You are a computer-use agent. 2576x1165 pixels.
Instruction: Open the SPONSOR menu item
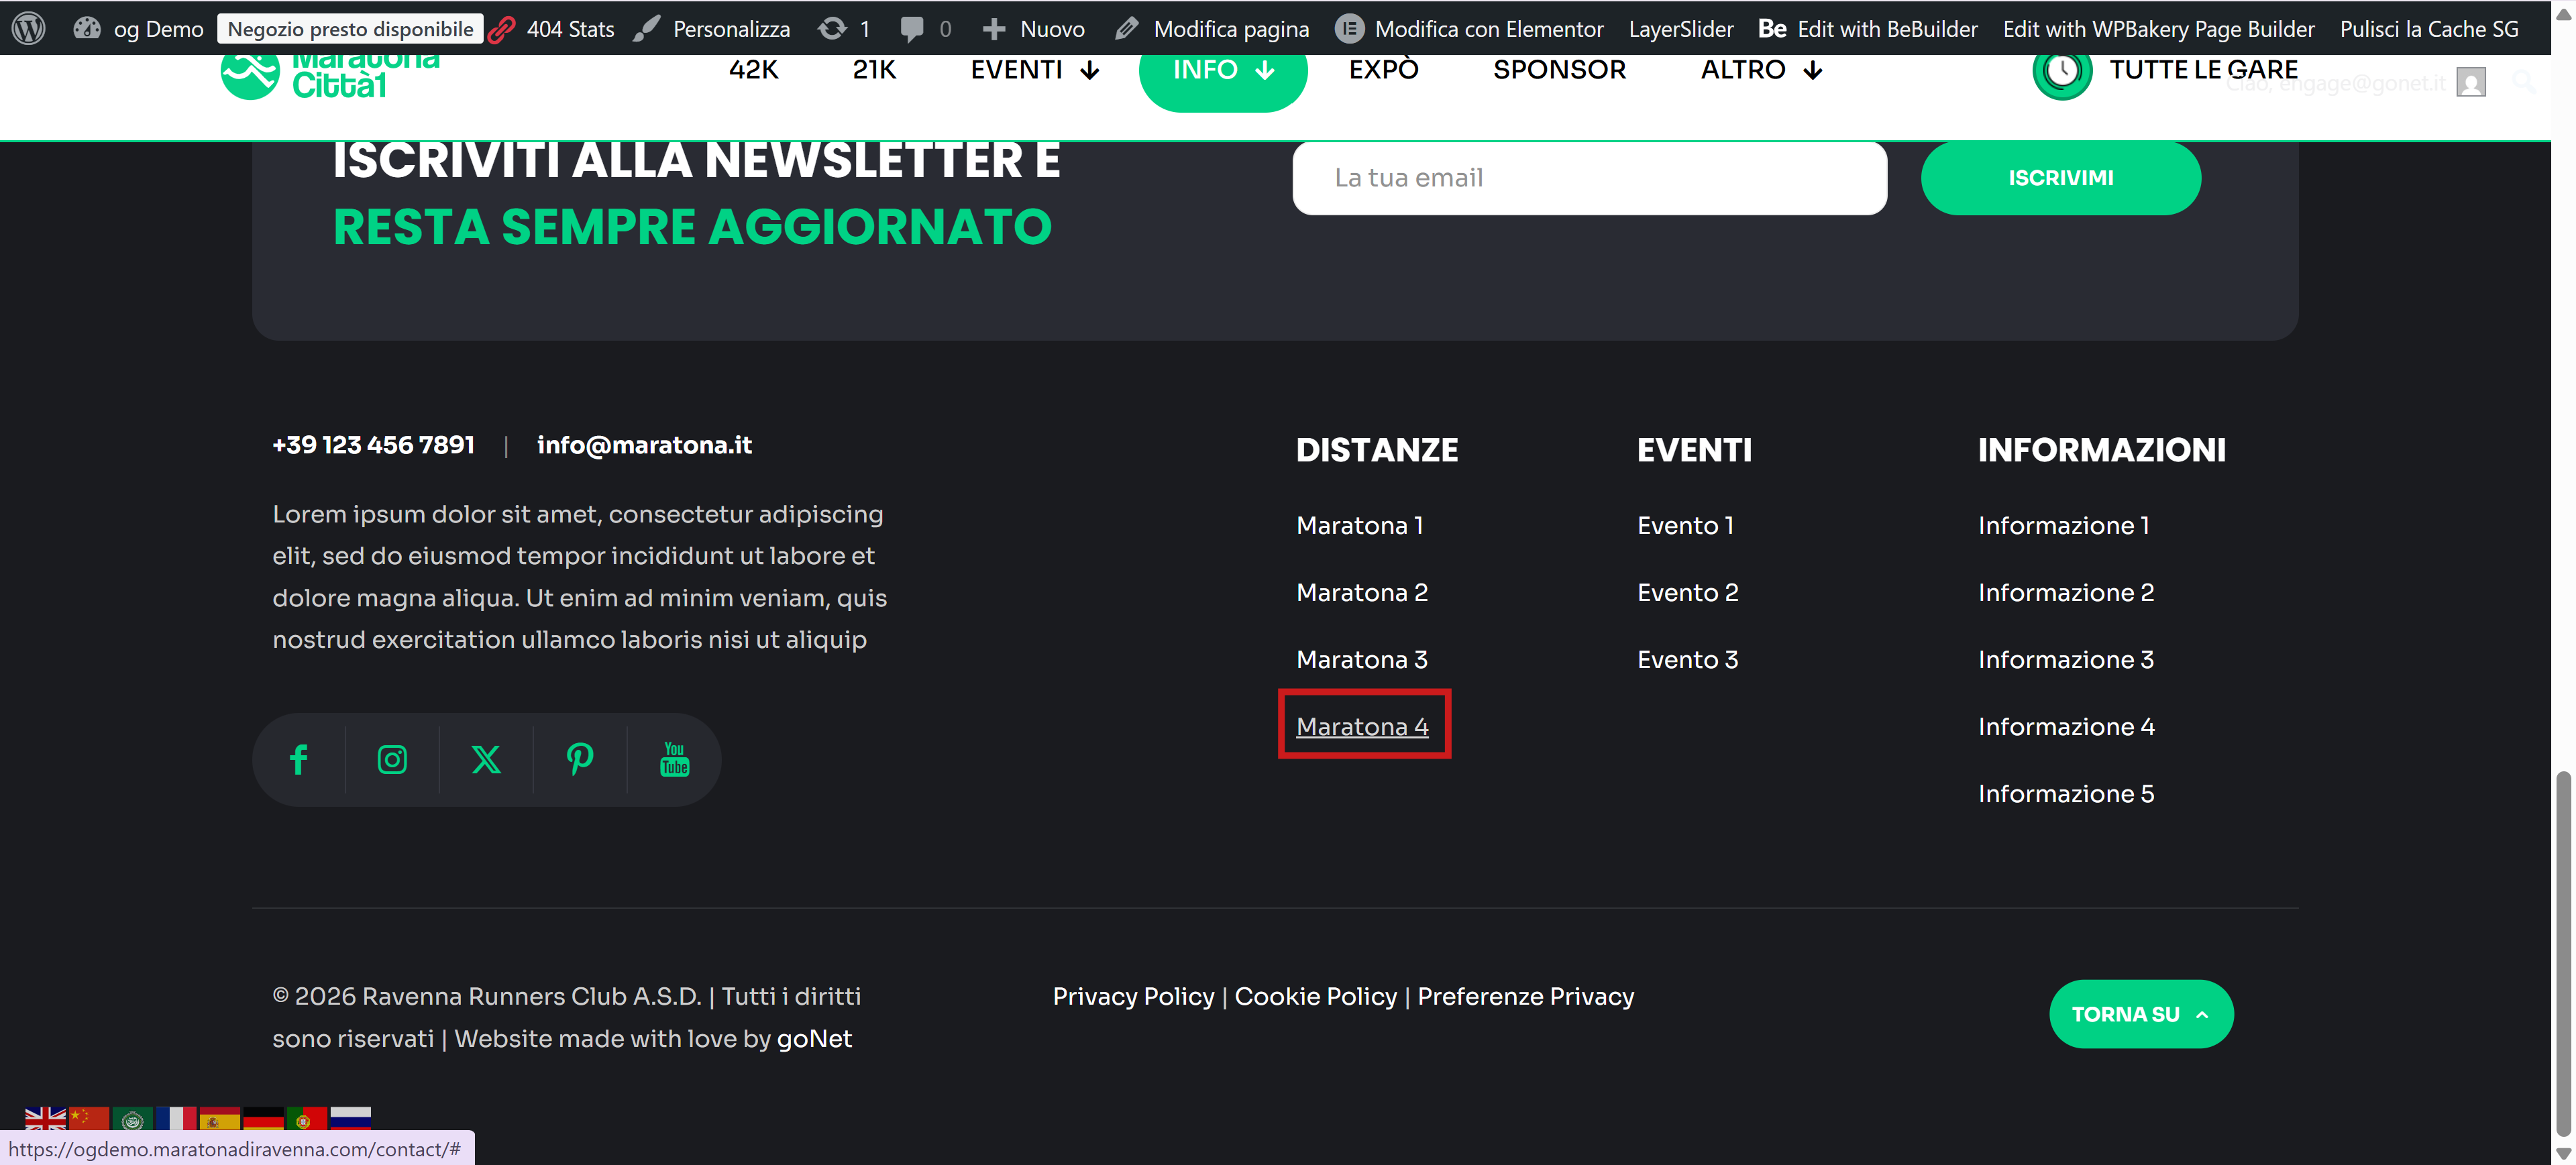[1559, 70]
